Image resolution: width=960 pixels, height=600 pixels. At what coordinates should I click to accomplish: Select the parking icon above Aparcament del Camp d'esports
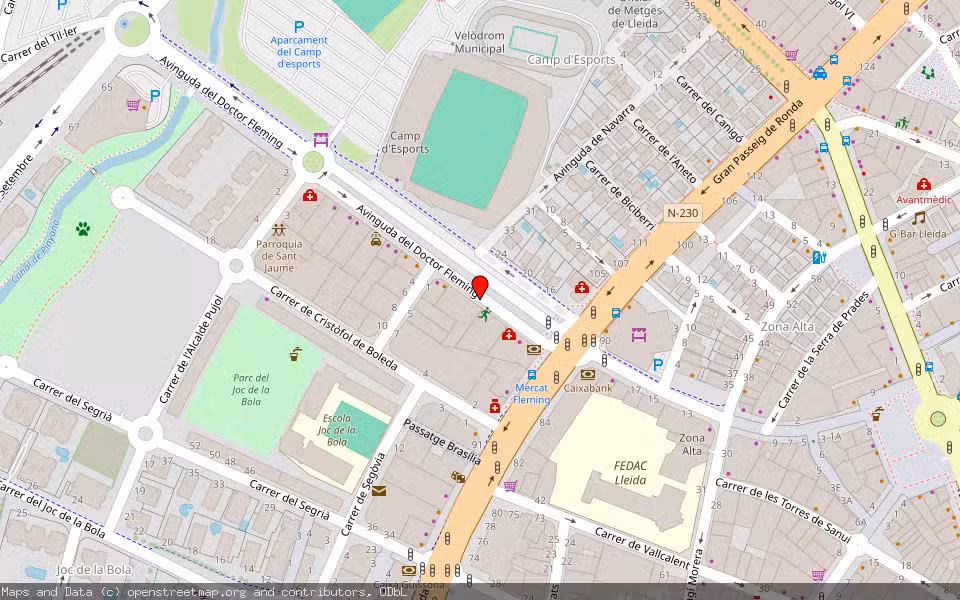[x=299, y=27]
